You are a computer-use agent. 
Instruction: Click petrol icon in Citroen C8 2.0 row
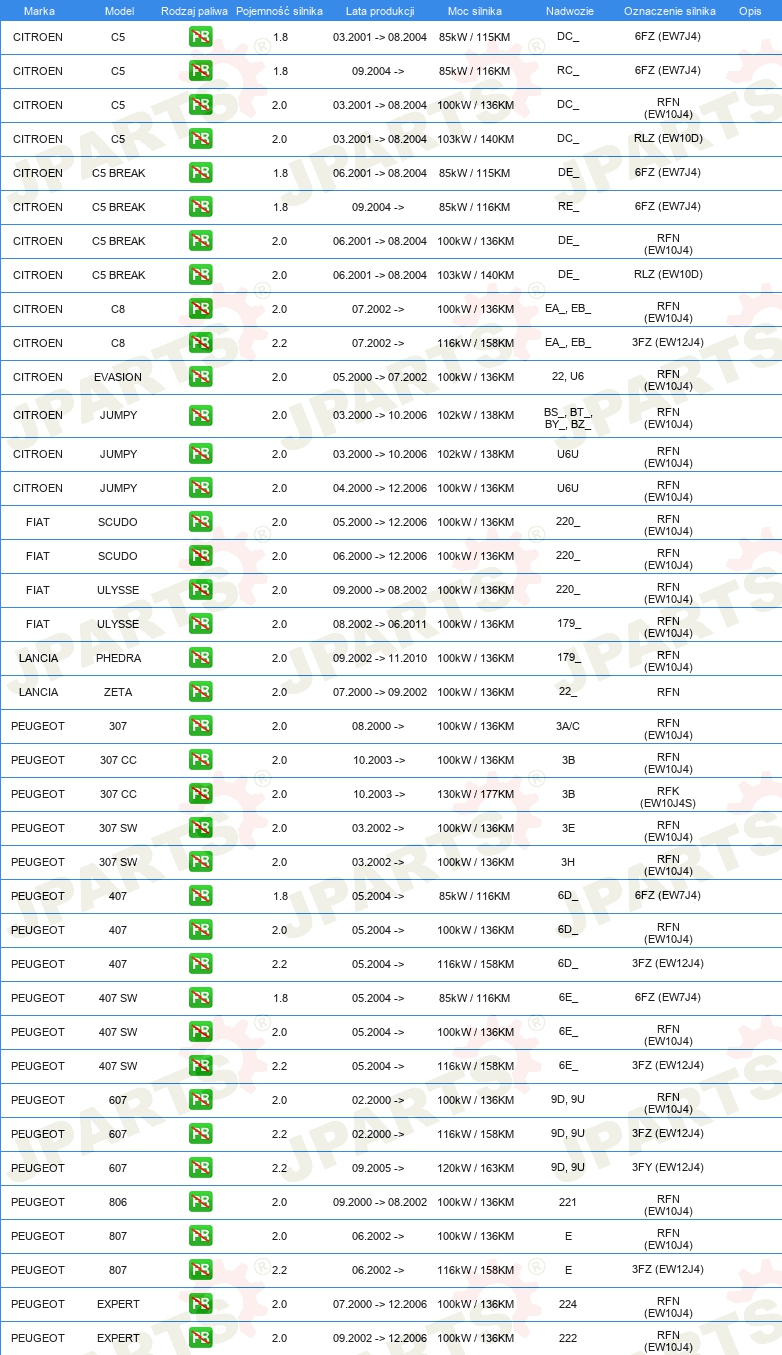[201, 309]
